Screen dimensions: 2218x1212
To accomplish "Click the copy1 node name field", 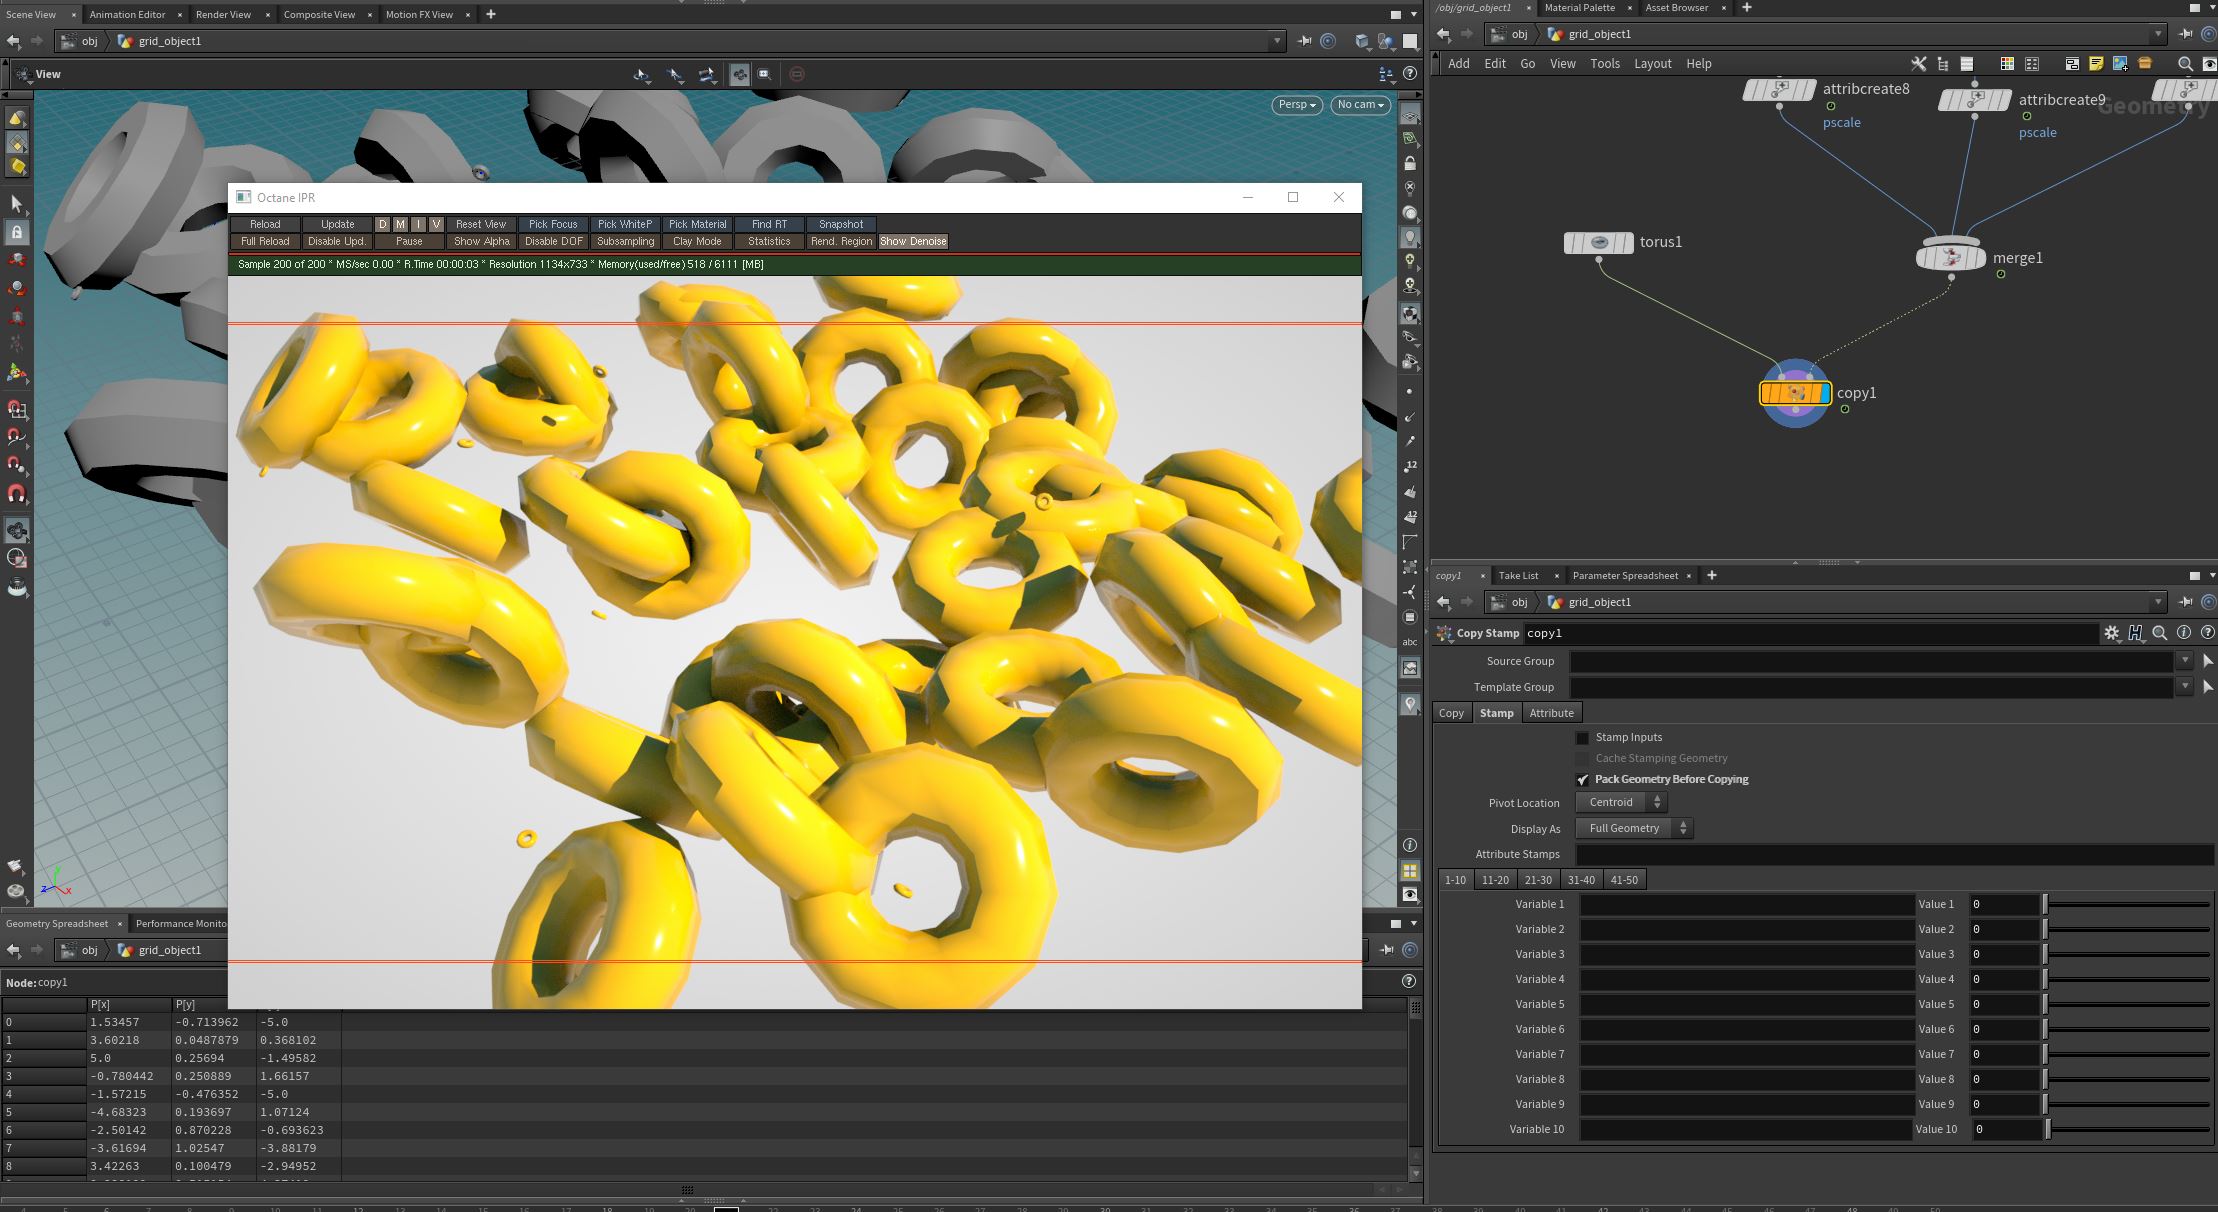I will point(1810,633).
